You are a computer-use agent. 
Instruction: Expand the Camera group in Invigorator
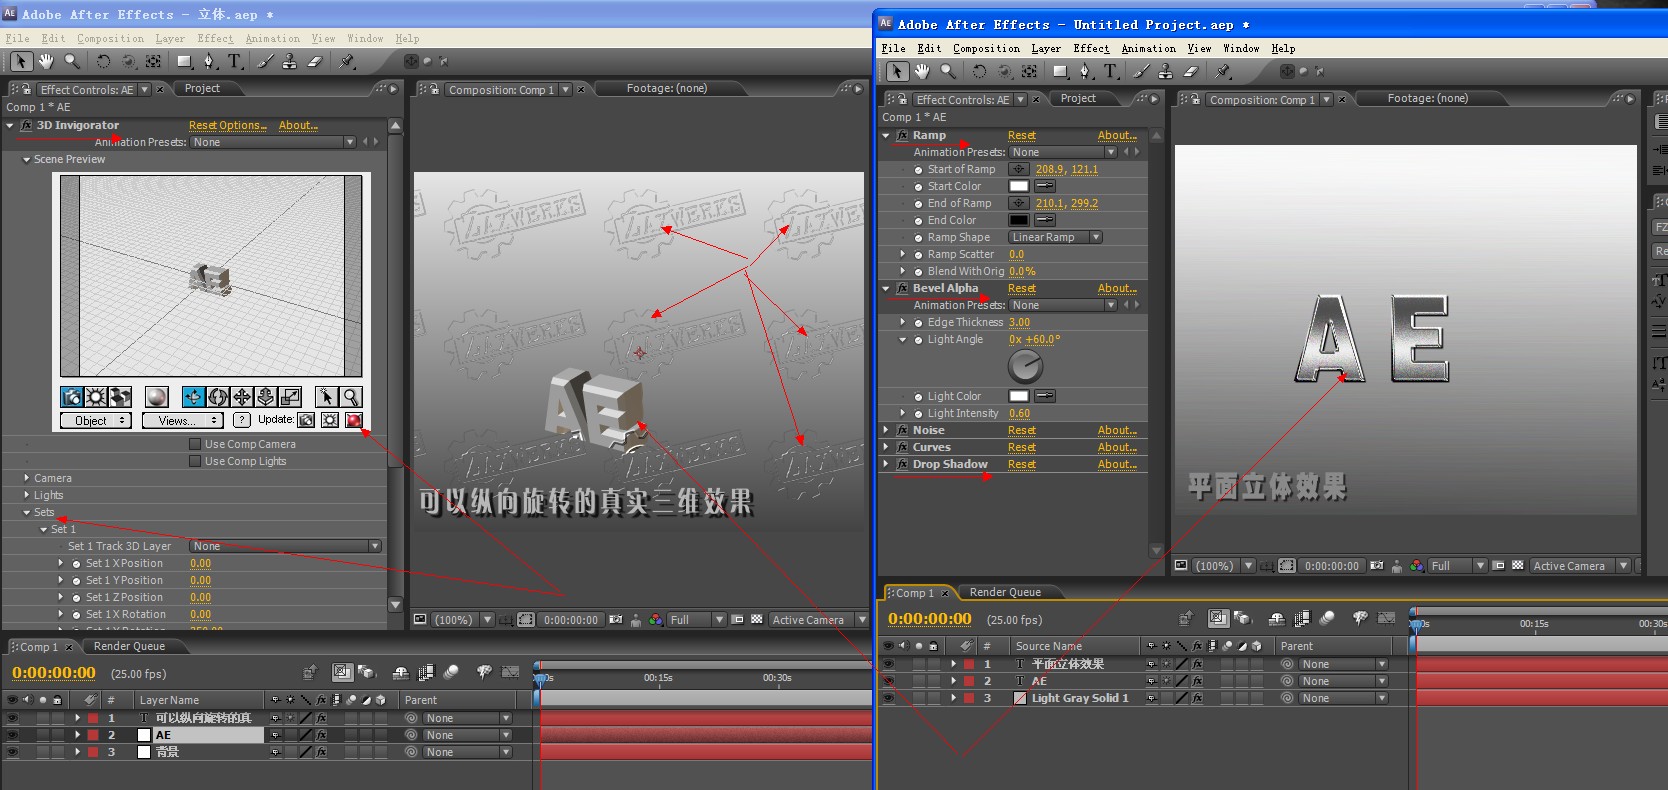pyautogui.click(x=27, y=478)
